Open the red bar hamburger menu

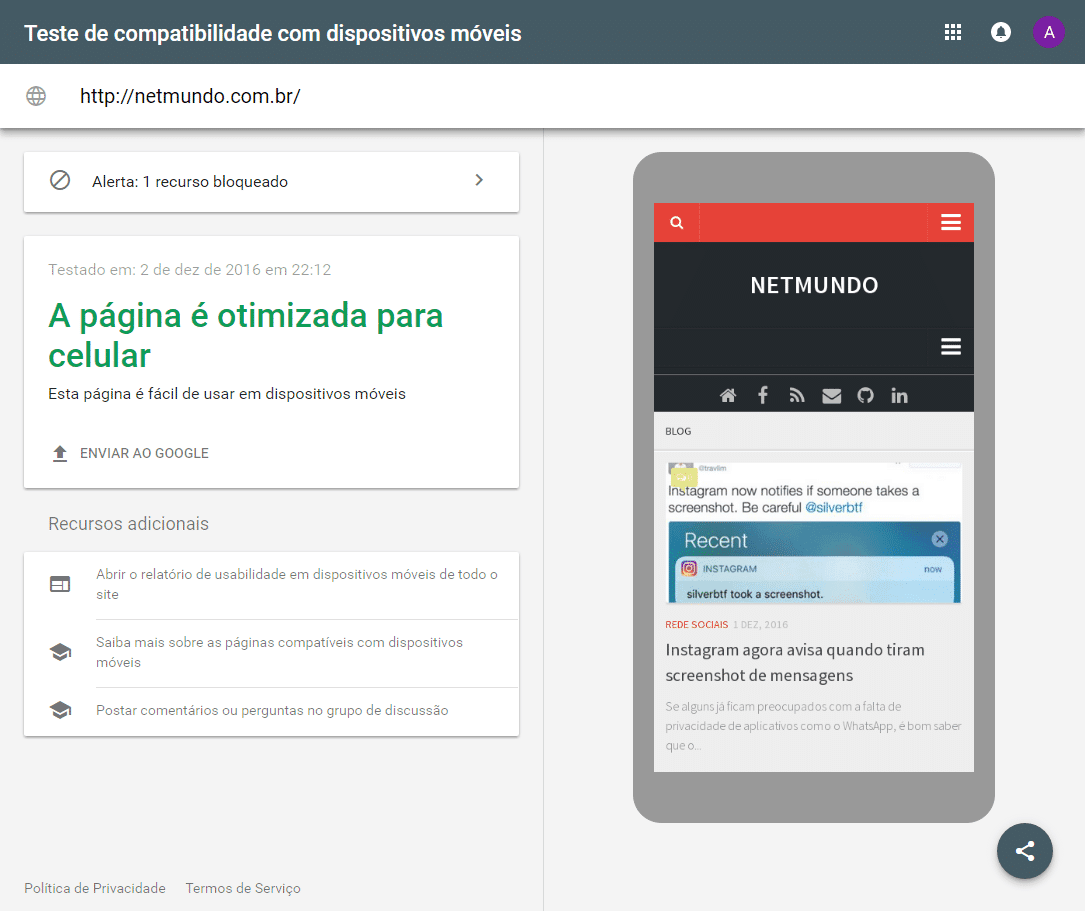point(951,222)
